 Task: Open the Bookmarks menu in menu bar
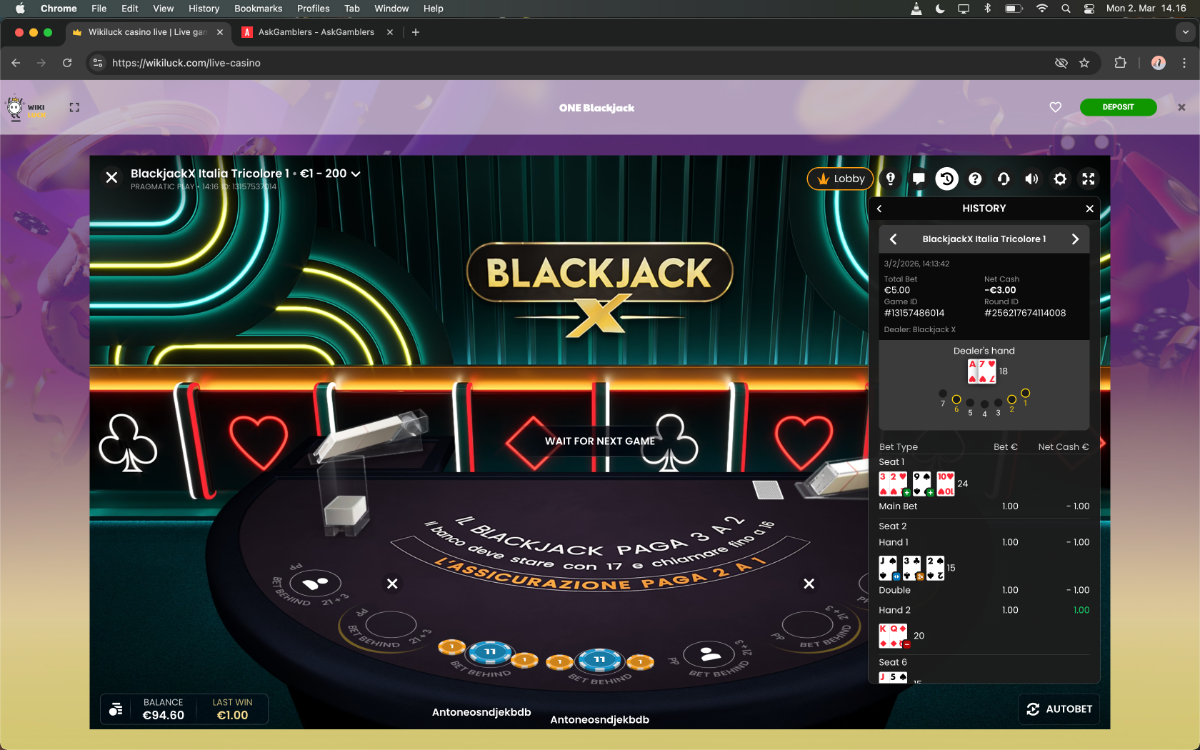point(258,8)
